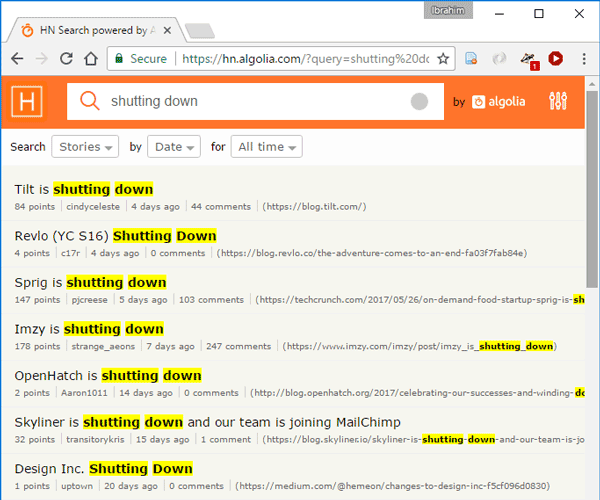Click the red play-button extension icon
The width and height of the screenshot is (600, 500).
[555, 59]
